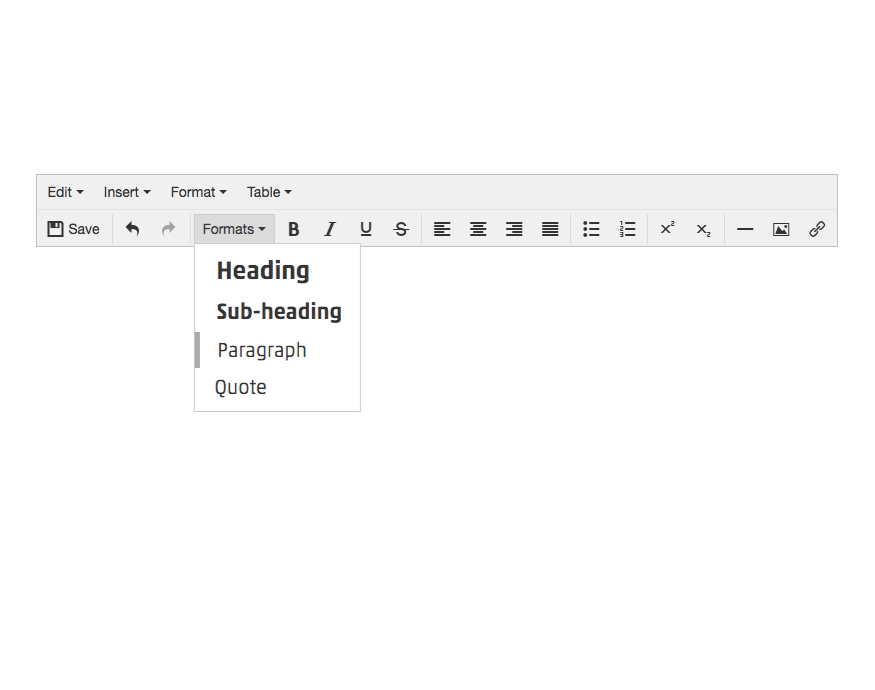The width and height of the screenshot is (875, 690).
Task: Insert a hyperlink
Action: click(817, 229)
